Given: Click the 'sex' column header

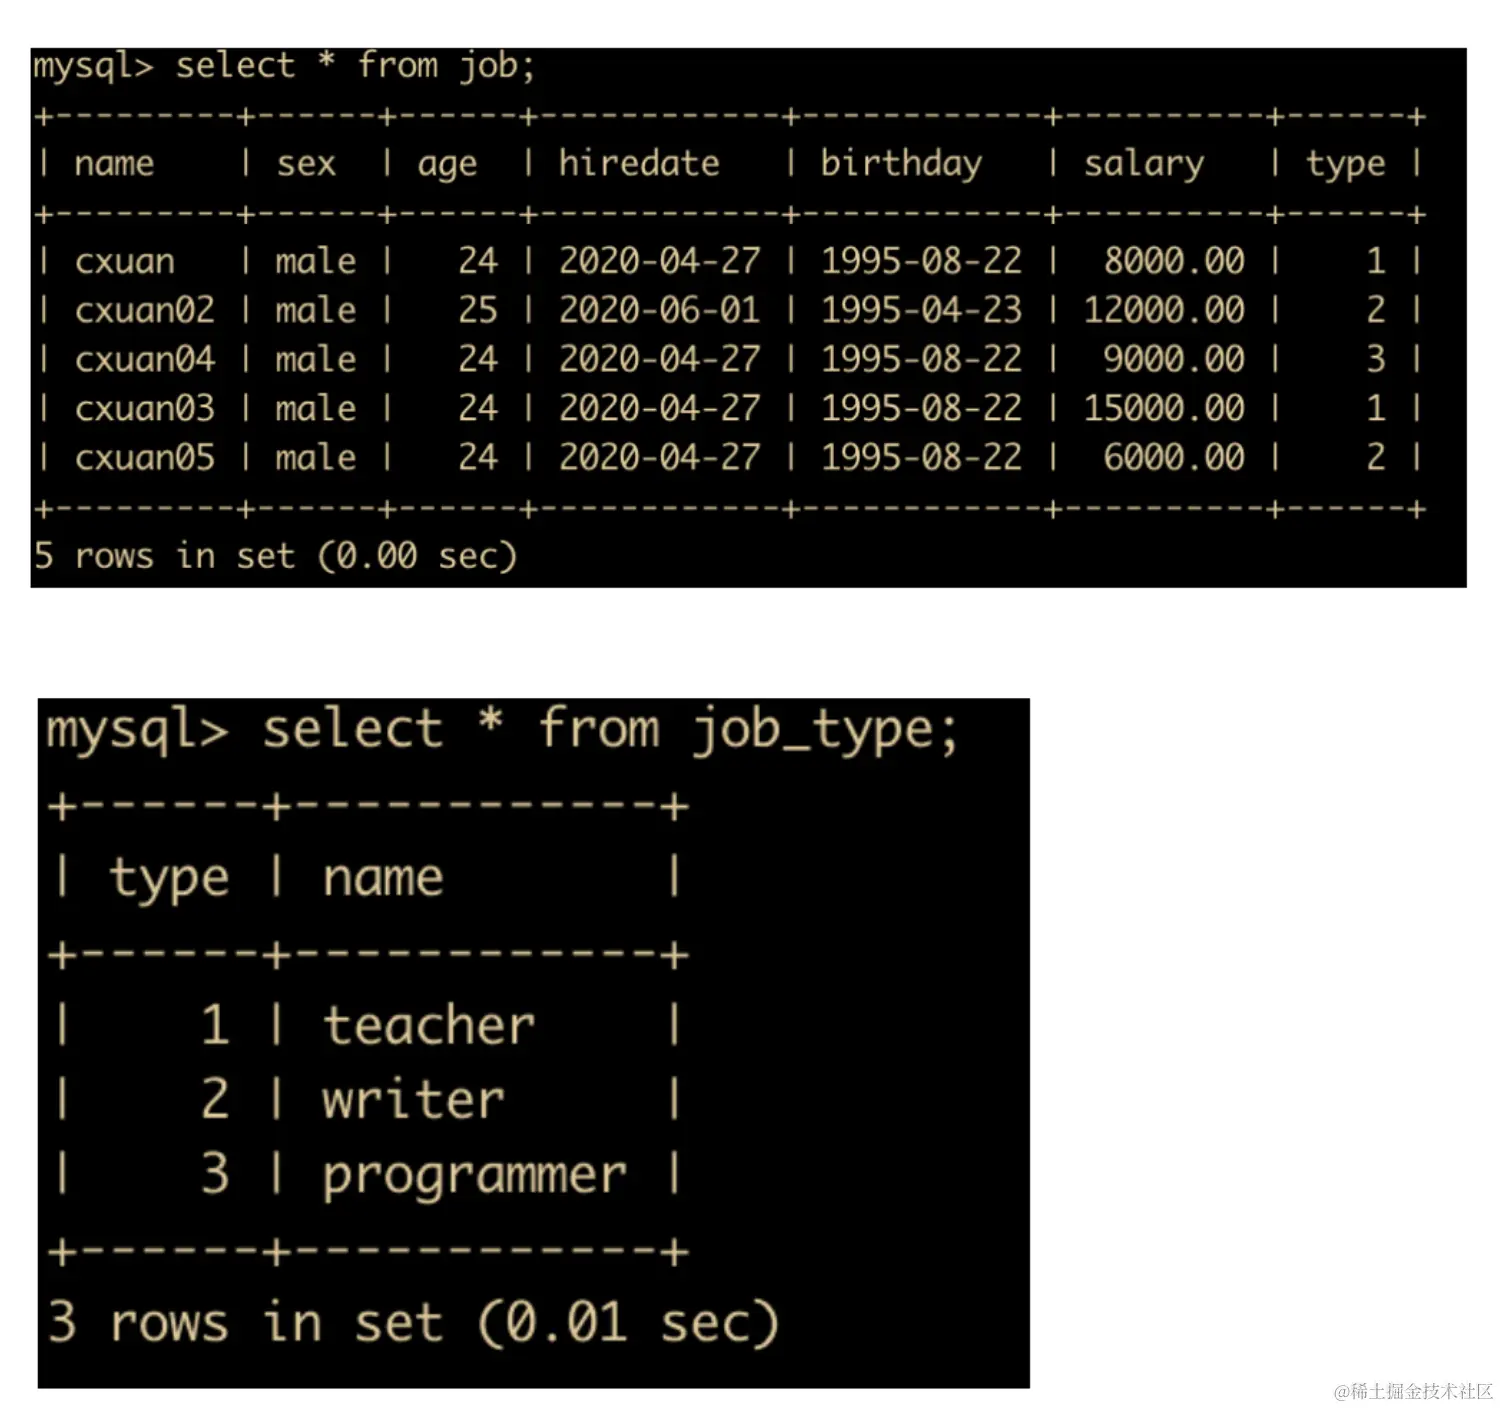Looking at the screenshot, I should pos(306,163).
